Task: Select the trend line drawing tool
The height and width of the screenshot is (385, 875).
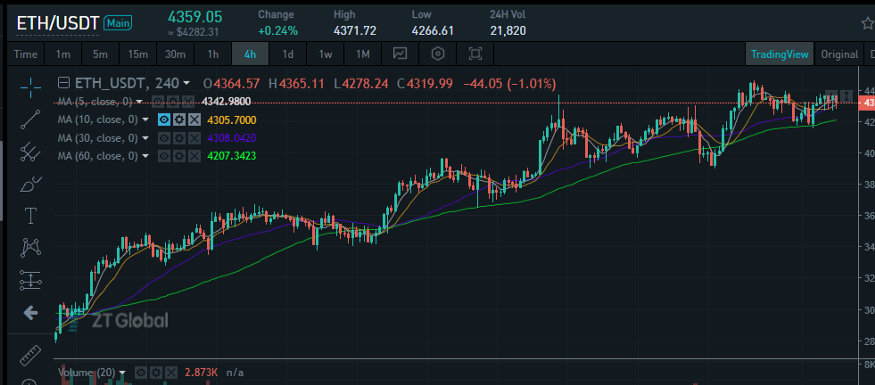Action: [31, 119]
